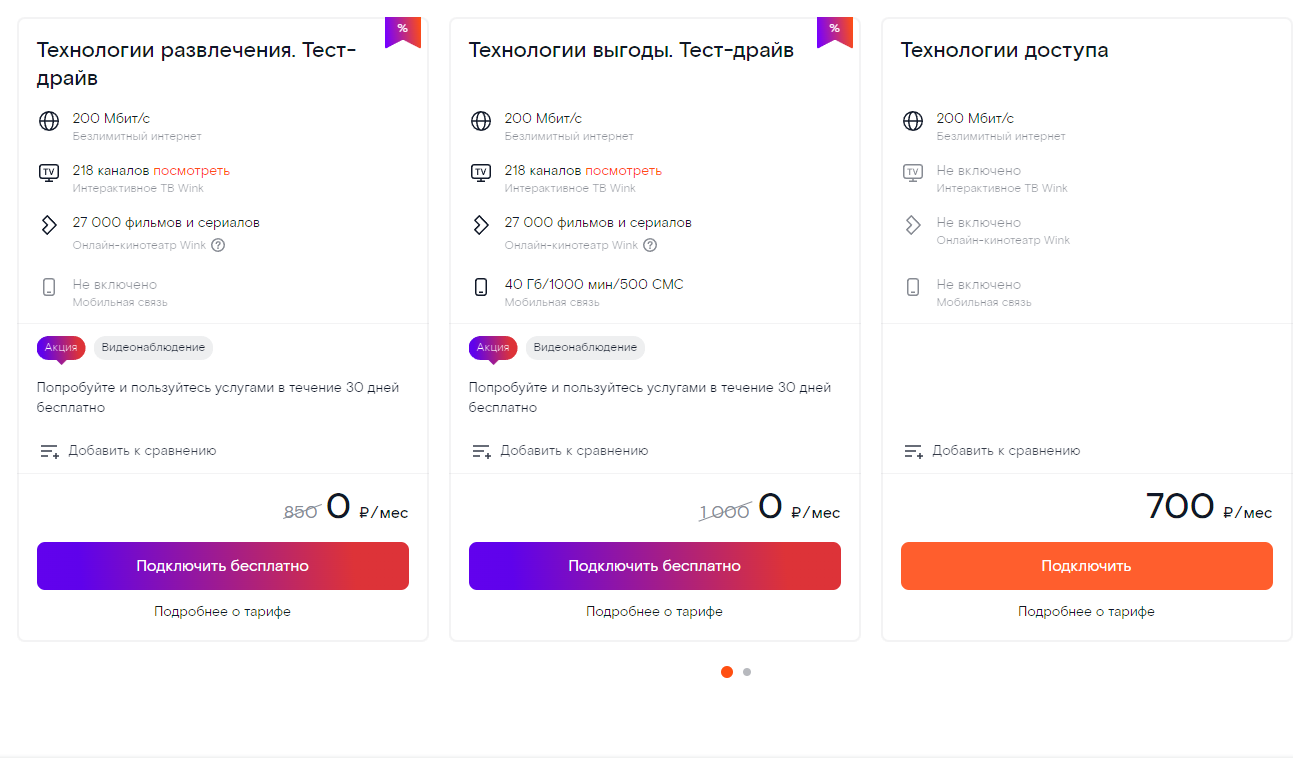Click percent discount ribbon on first card
The image size is (1293, 758).
pyautogui.click(x=402, y=32)
